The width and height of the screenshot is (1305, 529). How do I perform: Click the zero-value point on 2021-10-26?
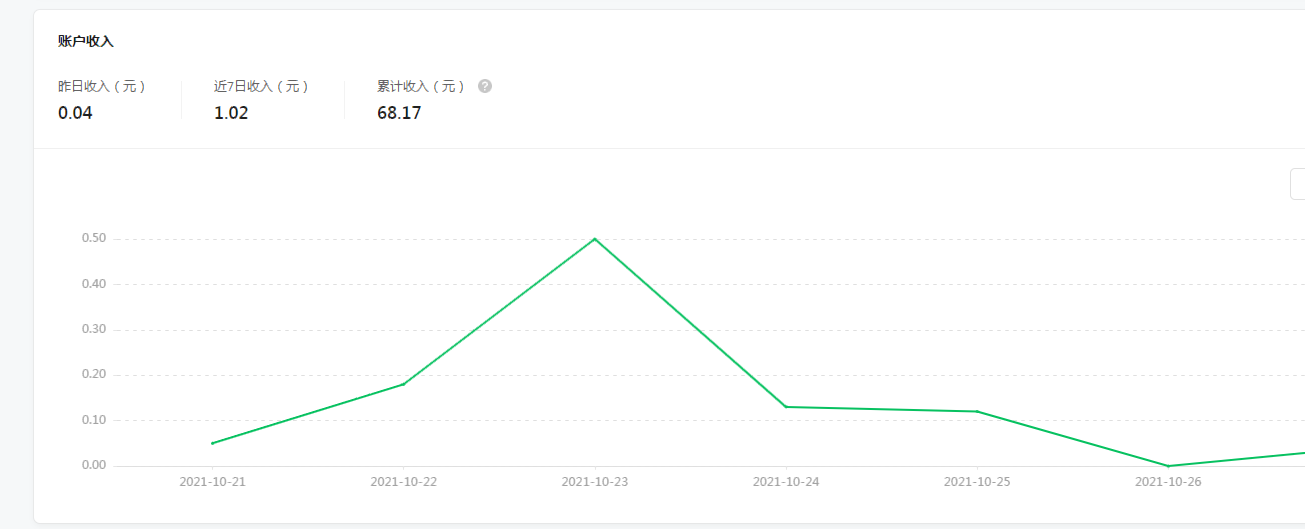(1168, 466)
